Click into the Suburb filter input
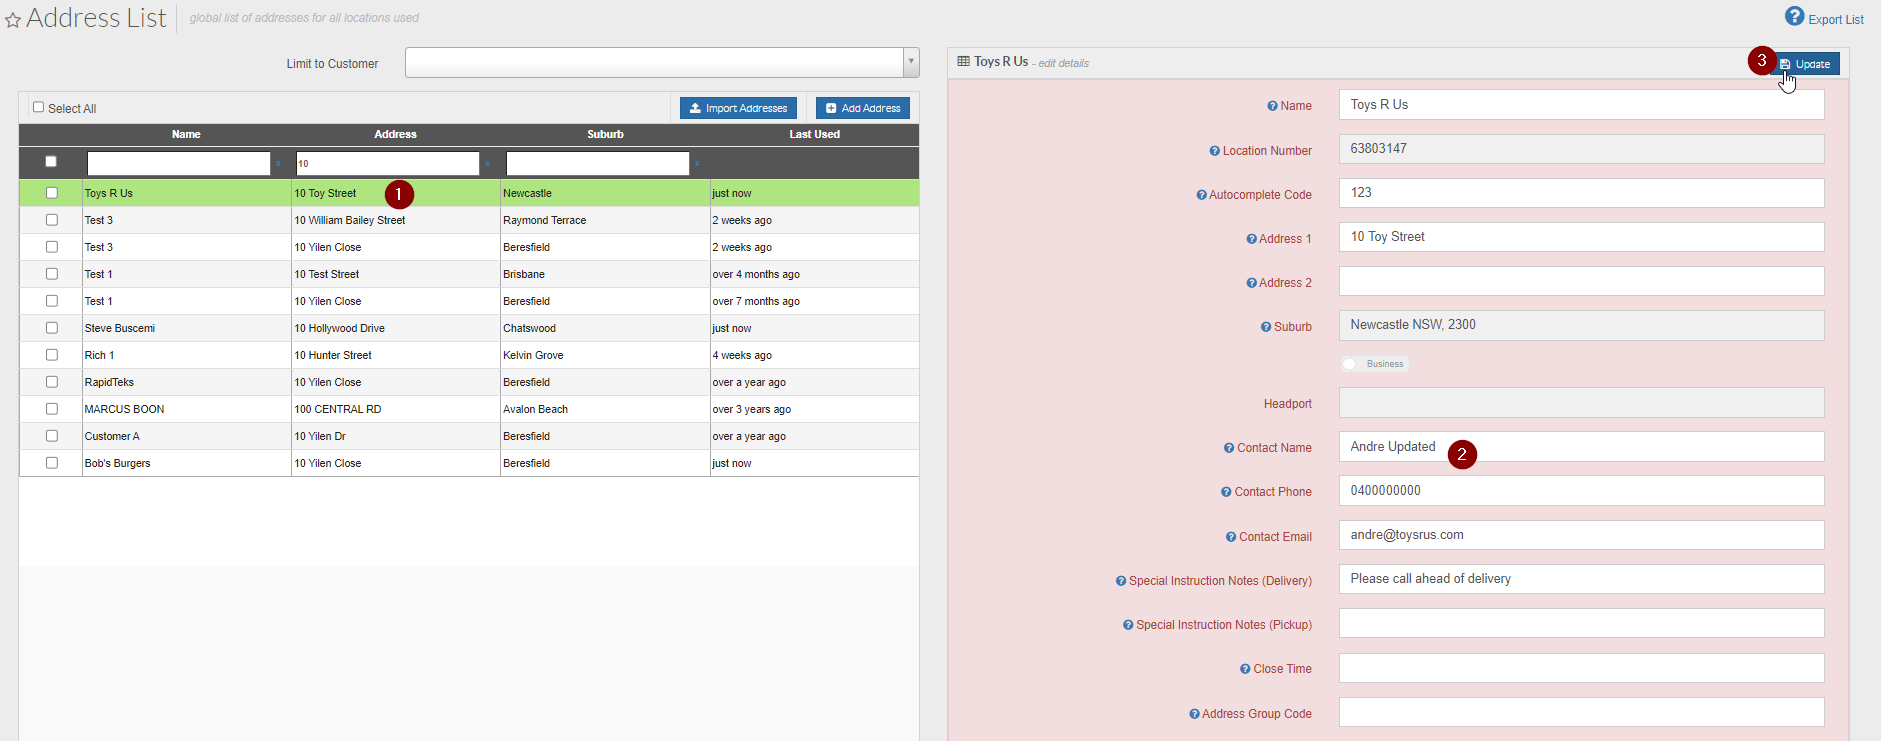1881x741 pixels. pos(598,163)
